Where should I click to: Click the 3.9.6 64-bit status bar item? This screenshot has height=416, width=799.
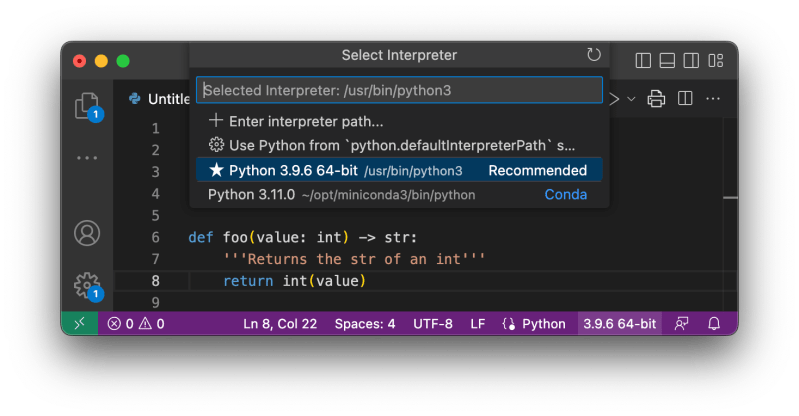click(x=619, y=324)
